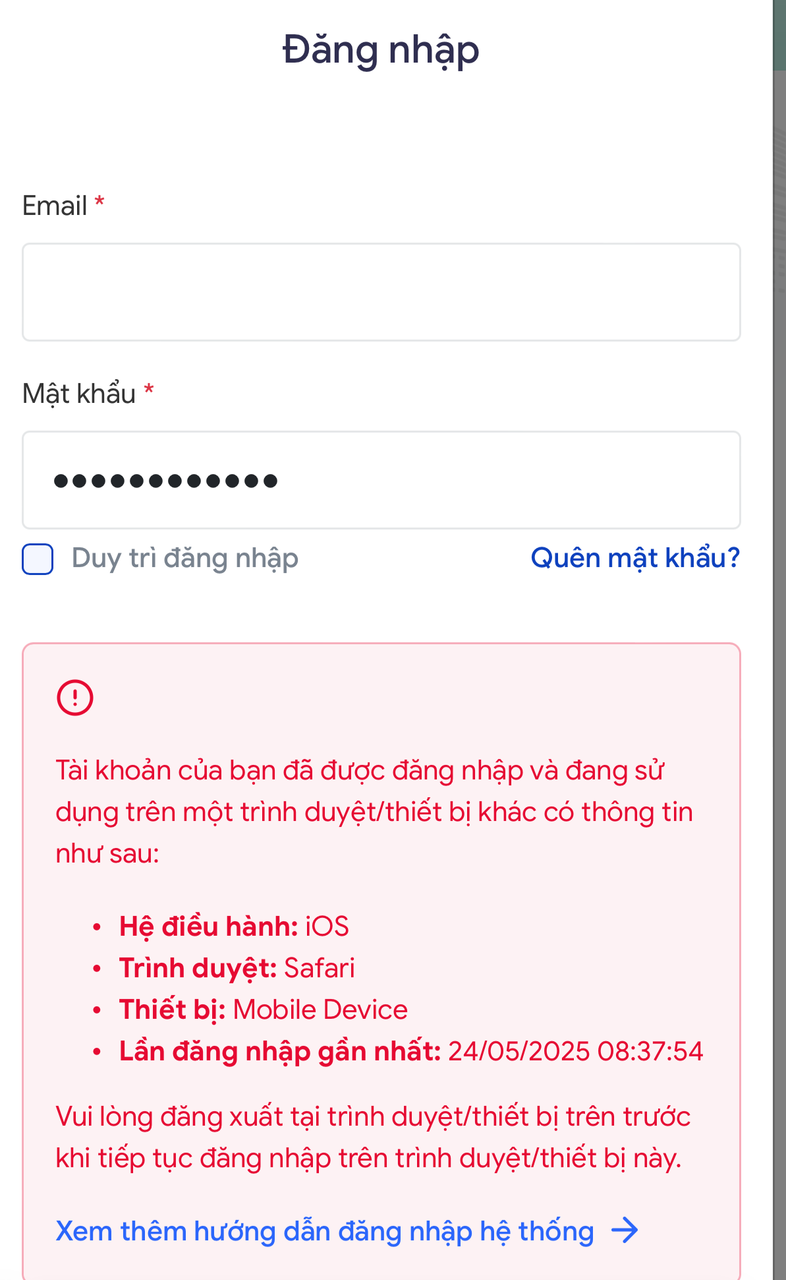
Task: Click the red asterisk beside Mật khẩu
Action: click(147, 393)
